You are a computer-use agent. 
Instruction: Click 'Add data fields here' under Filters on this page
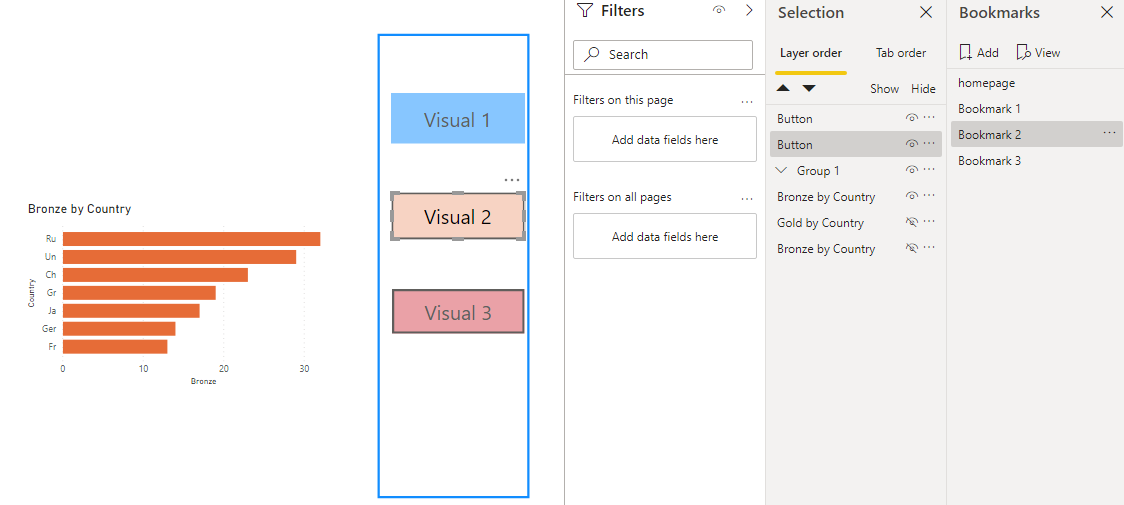click(x=665, y=139)
